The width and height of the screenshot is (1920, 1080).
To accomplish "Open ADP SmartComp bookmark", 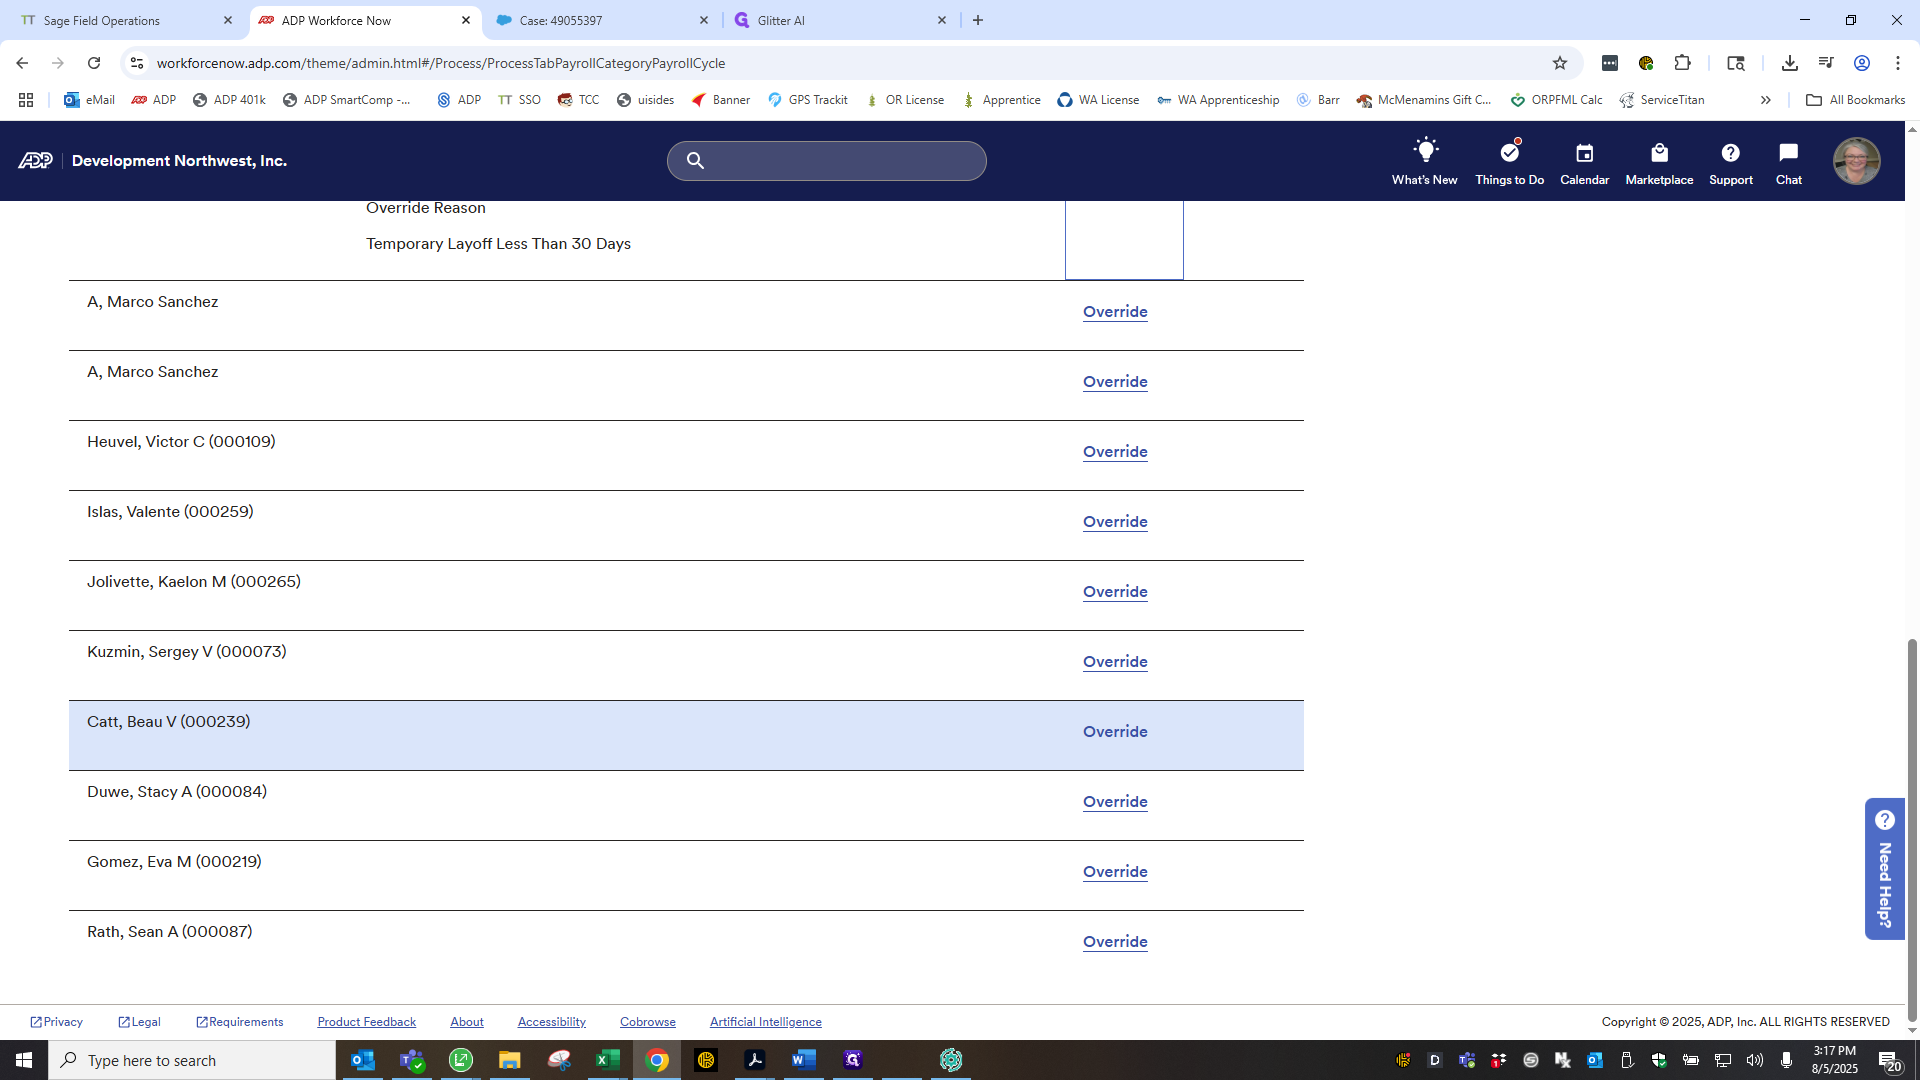I will (348, 100).
